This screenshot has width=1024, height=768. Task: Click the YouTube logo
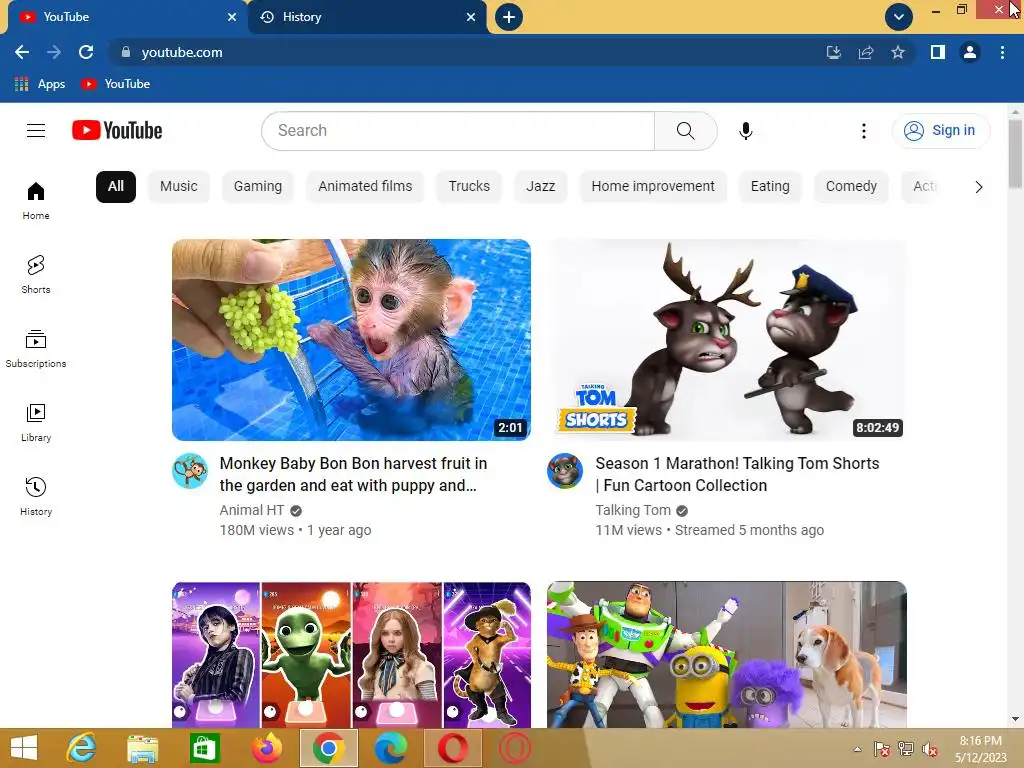[117, 131]
